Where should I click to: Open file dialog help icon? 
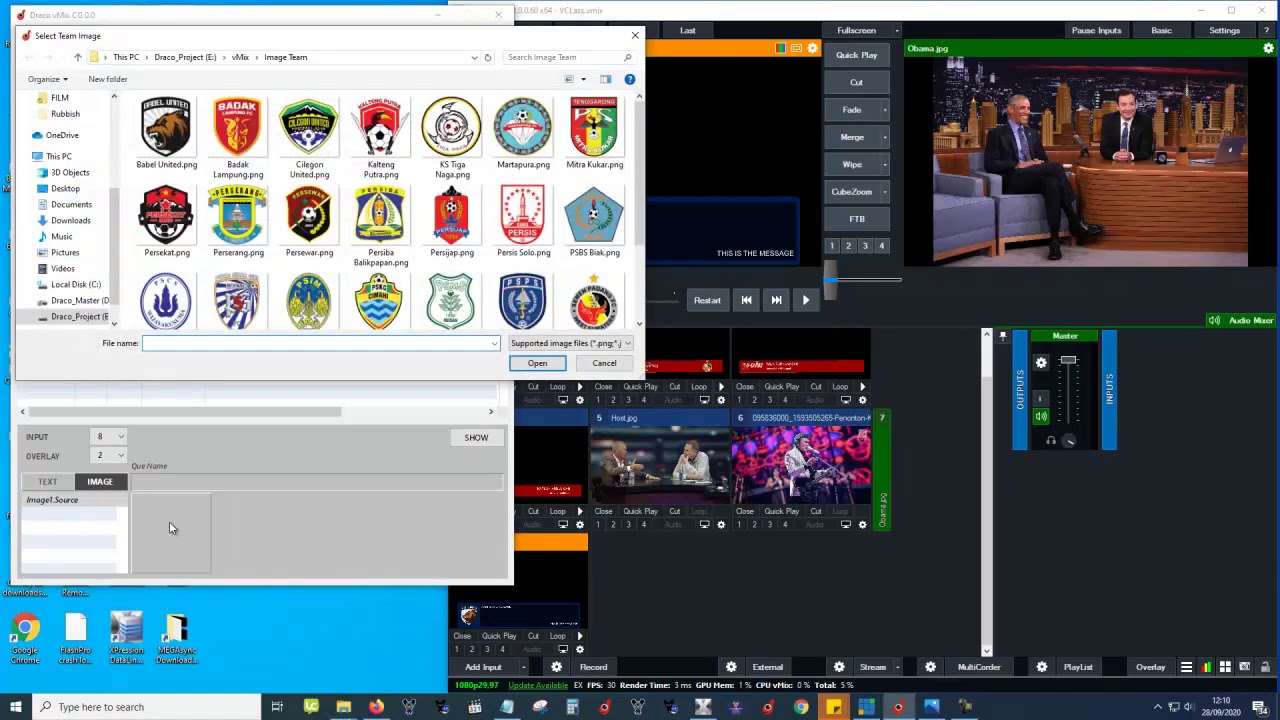coord(629,79)
